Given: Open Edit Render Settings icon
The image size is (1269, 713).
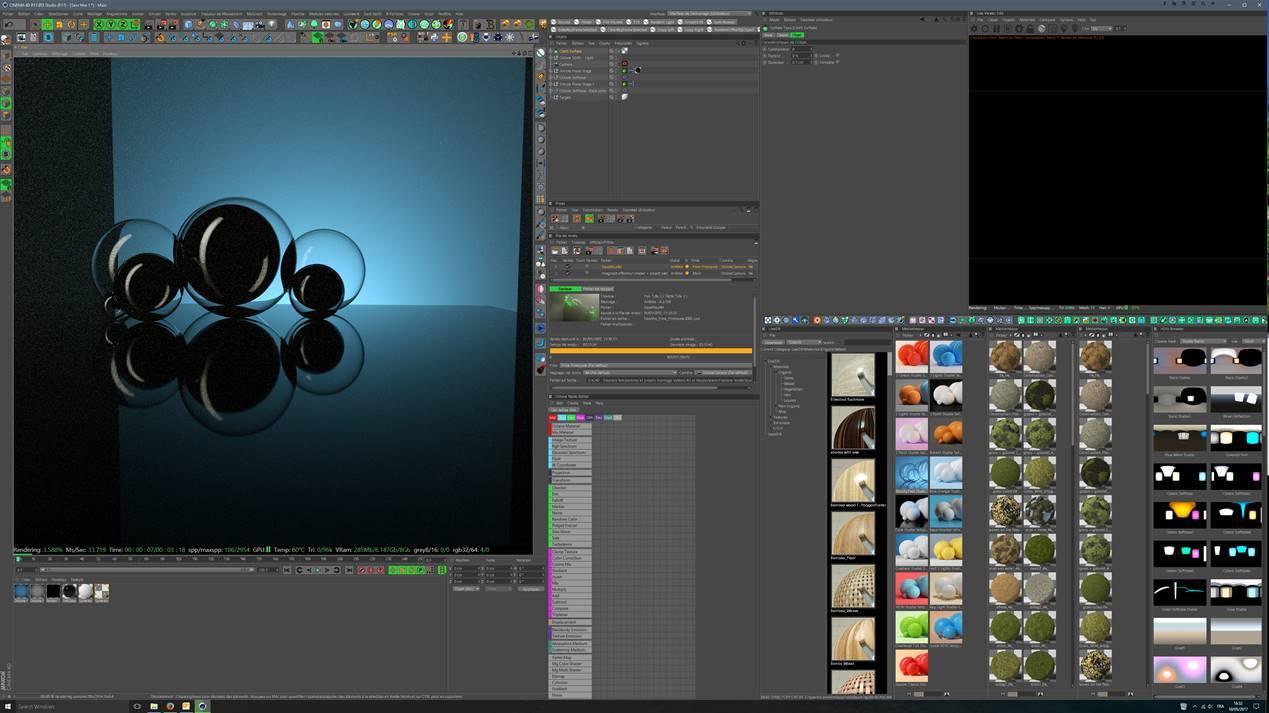Looking at the screenshot, I should pos(174,25).
